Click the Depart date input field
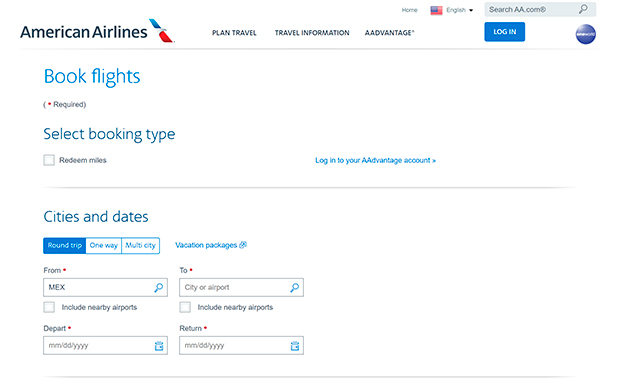The image size is (620, 380). (105, 346)
